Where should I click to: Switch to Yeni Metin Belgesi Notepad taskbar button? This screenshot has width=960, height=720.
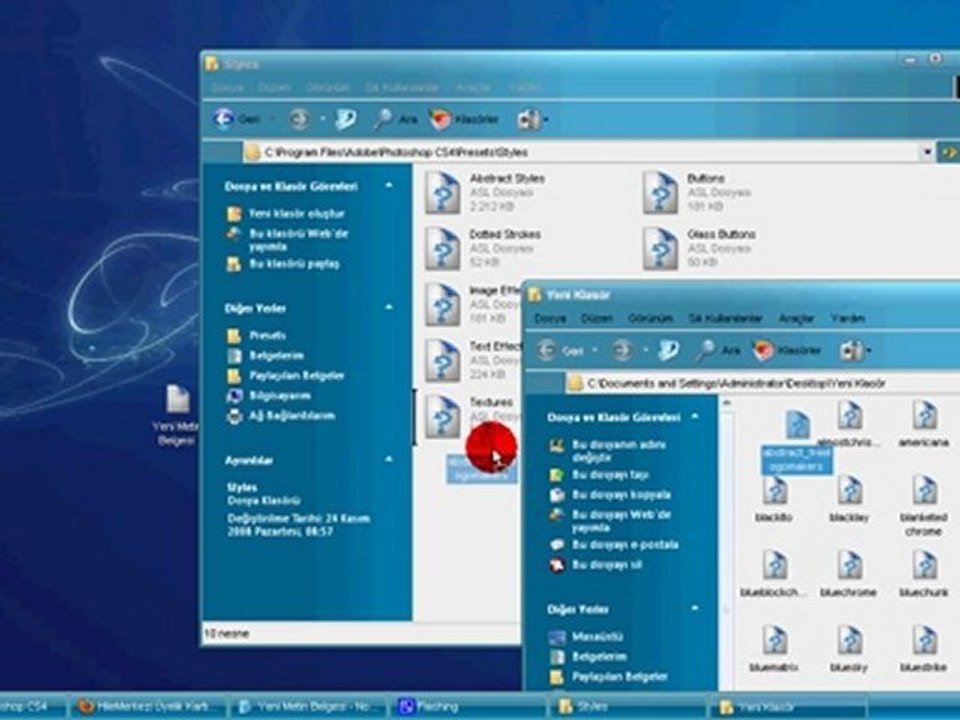click(x=308, y=707)
